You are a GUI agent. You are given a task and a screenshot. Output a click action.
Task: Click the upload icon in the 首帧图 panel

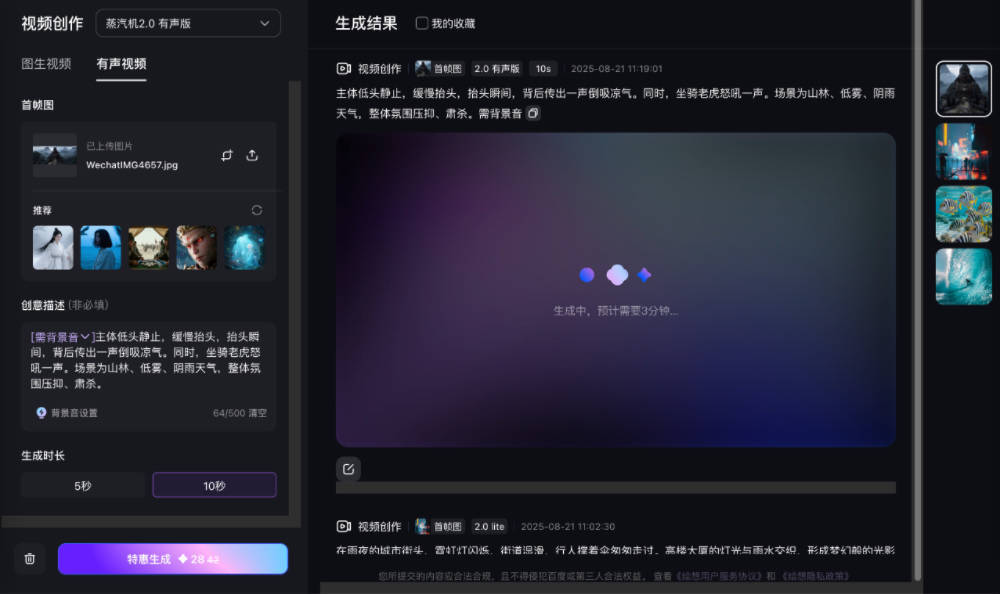pyautogui.click(x=252, y=155)
